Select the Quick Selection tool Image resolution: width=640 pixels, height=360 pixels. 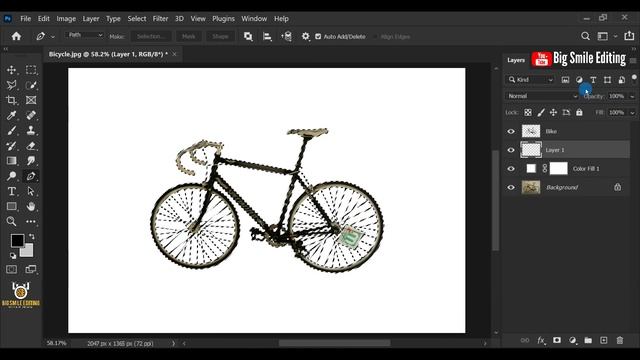click(x=31, y=85)
